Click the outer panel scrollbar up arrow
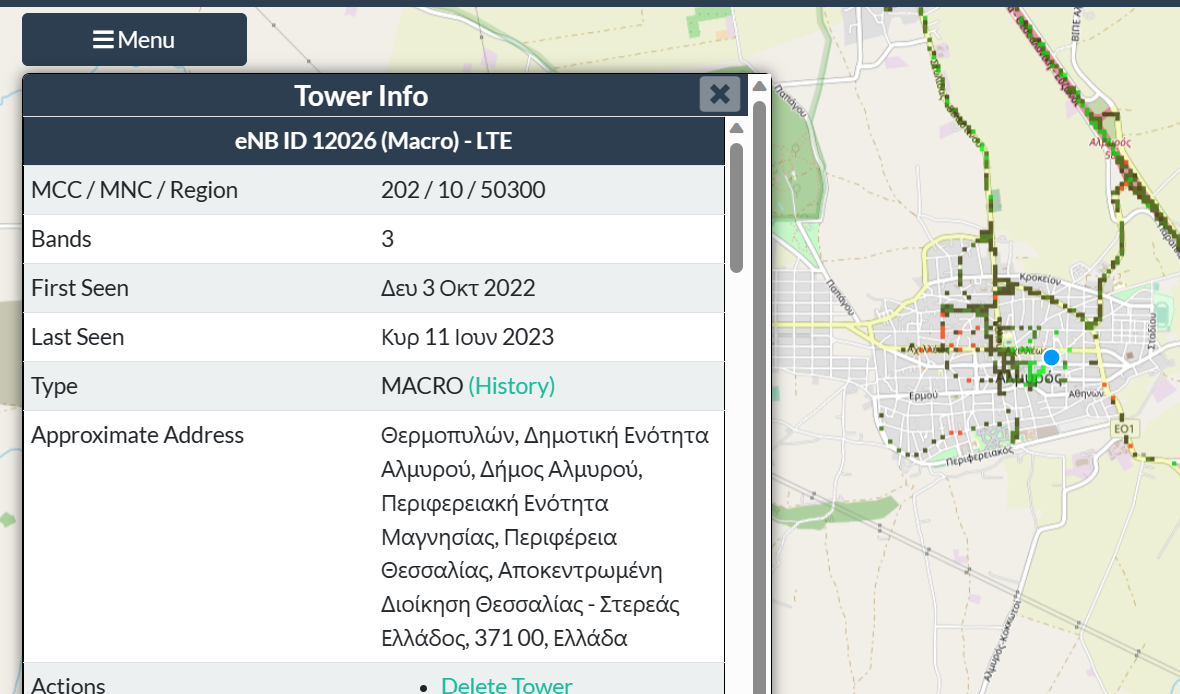1180x694 pixels. (x=759, y=87)
